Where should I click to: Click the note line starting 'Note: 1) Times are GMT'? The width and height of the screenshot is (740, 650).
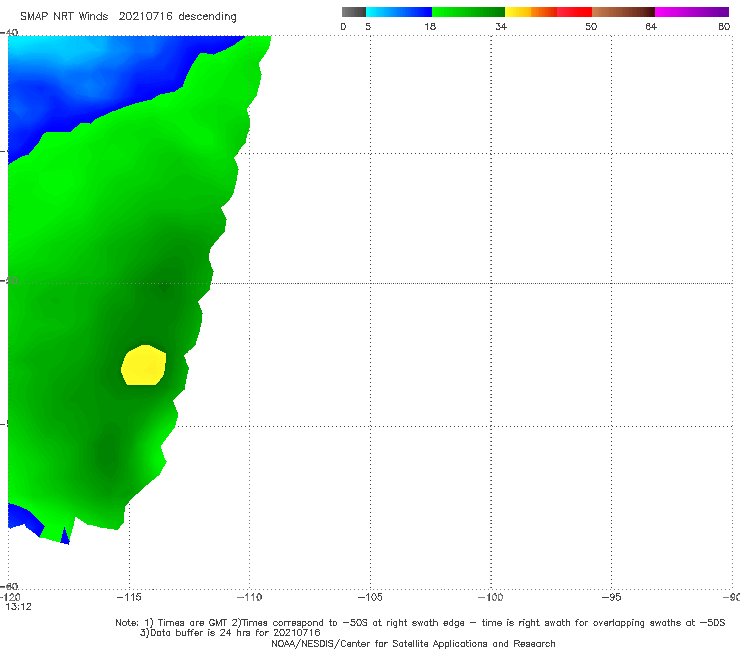[420, 623]
